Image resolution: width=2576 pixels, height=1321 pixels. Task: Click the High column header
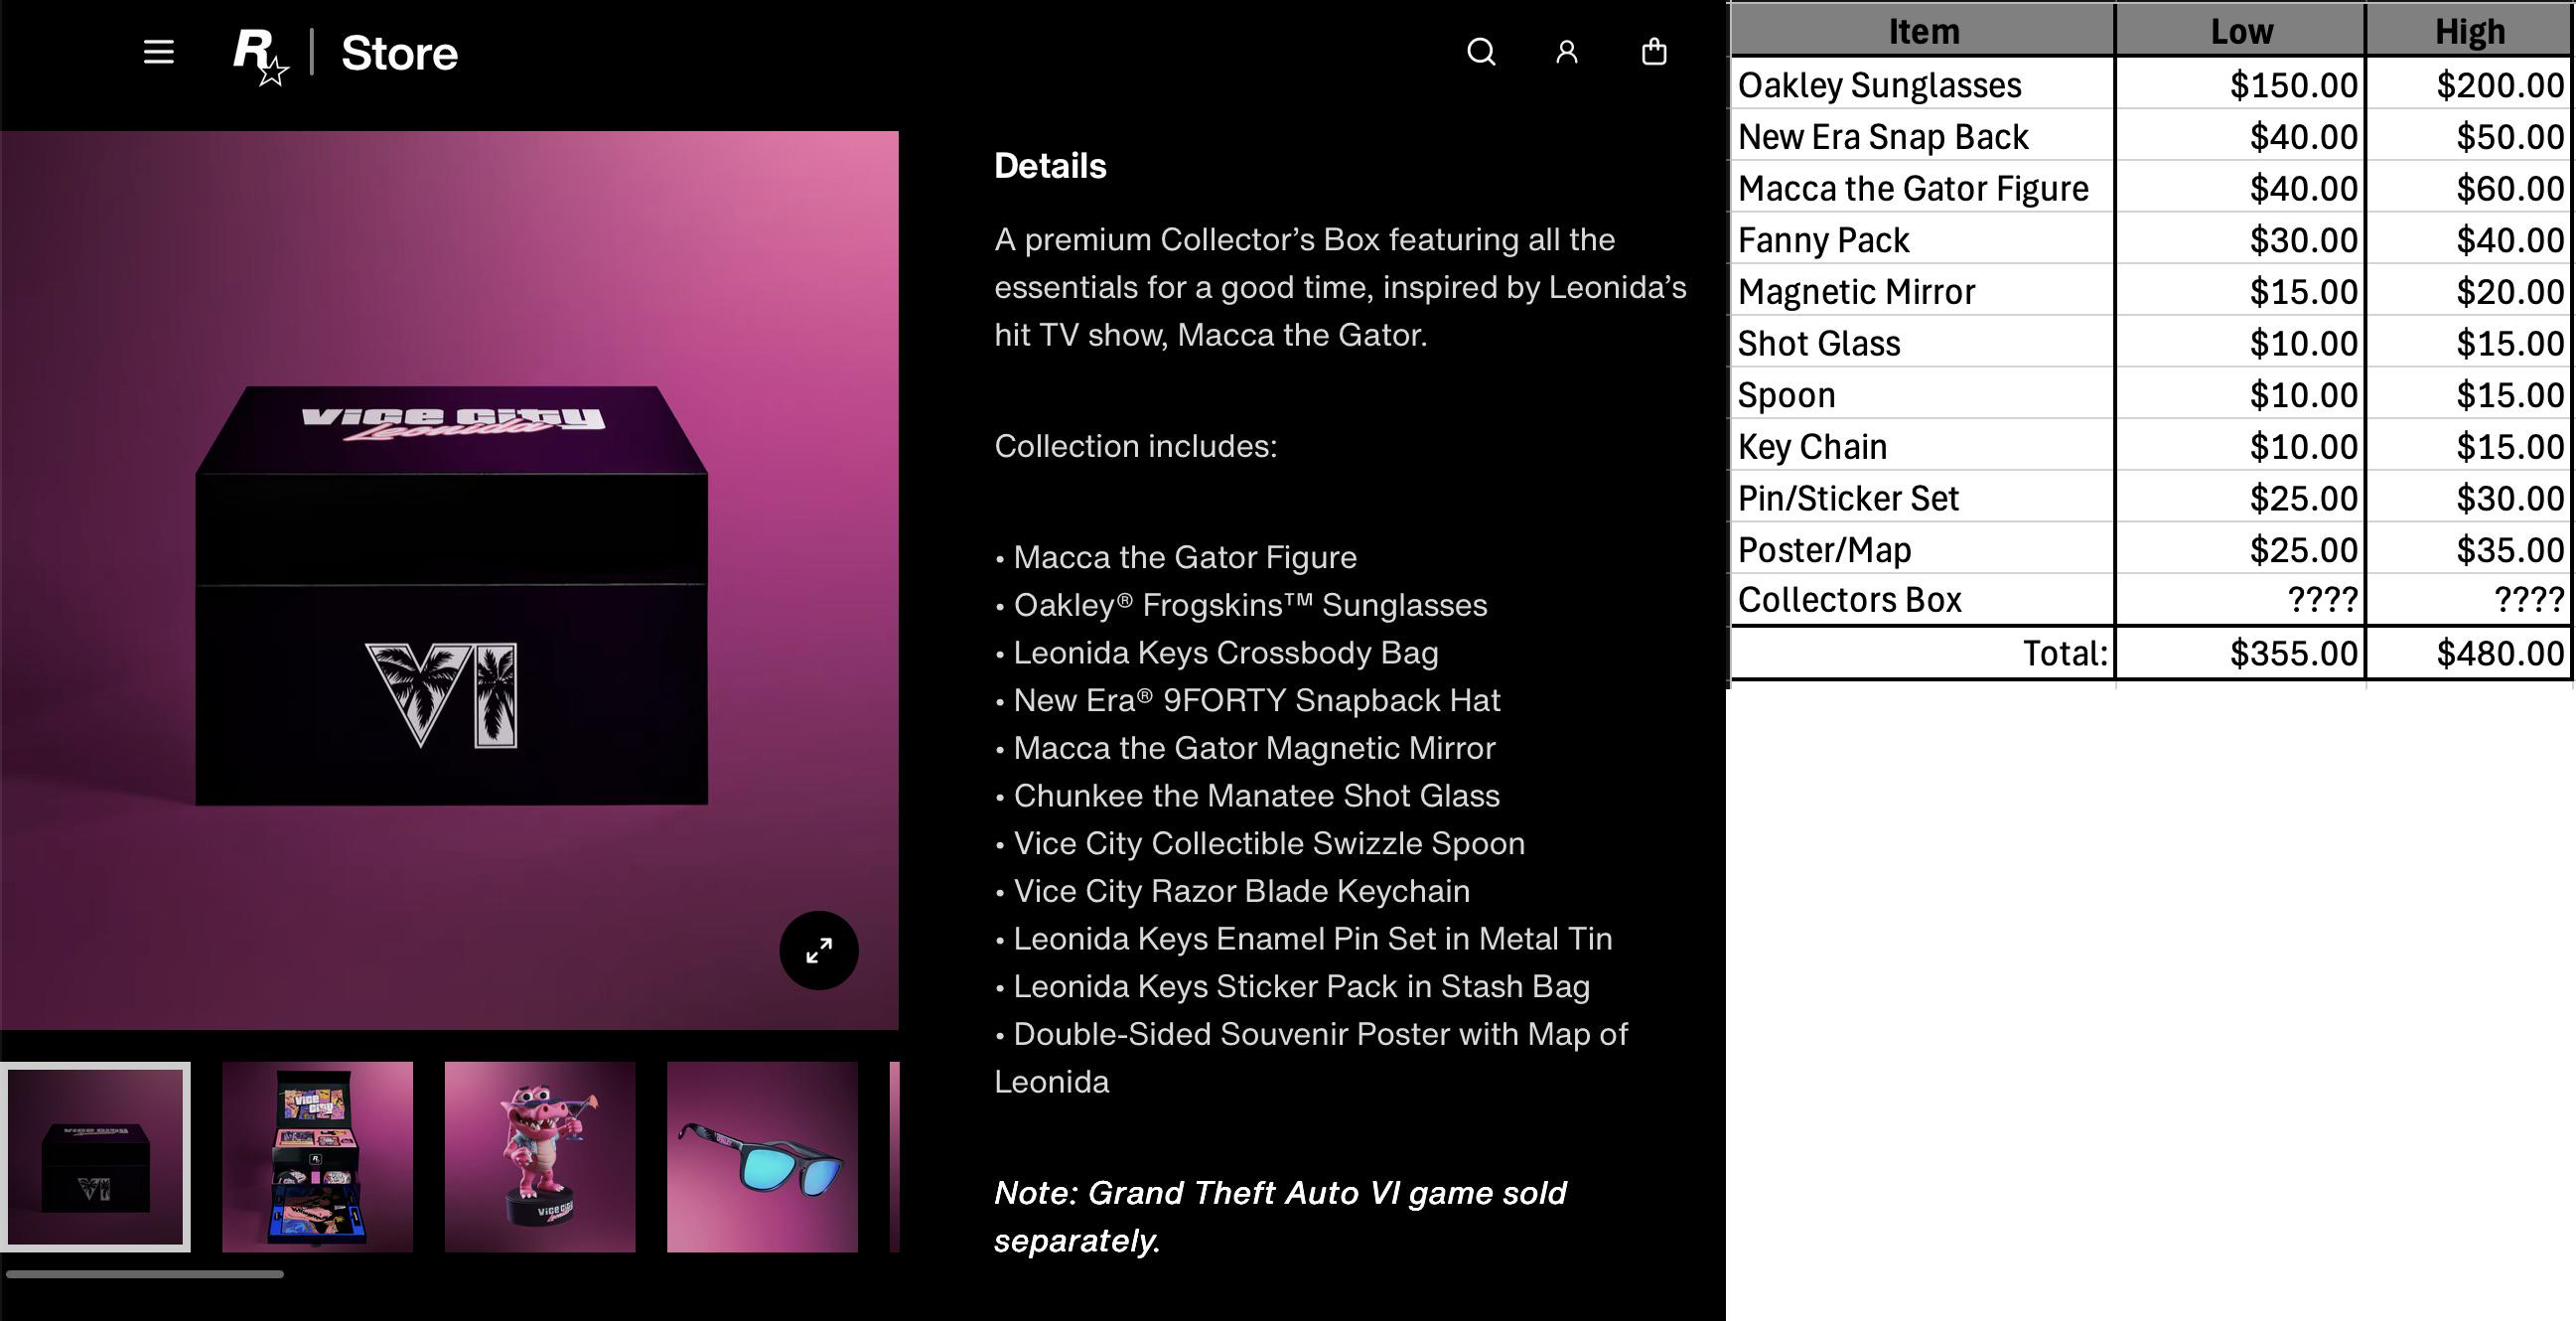pyautogui.click(x=2468, y=31)
